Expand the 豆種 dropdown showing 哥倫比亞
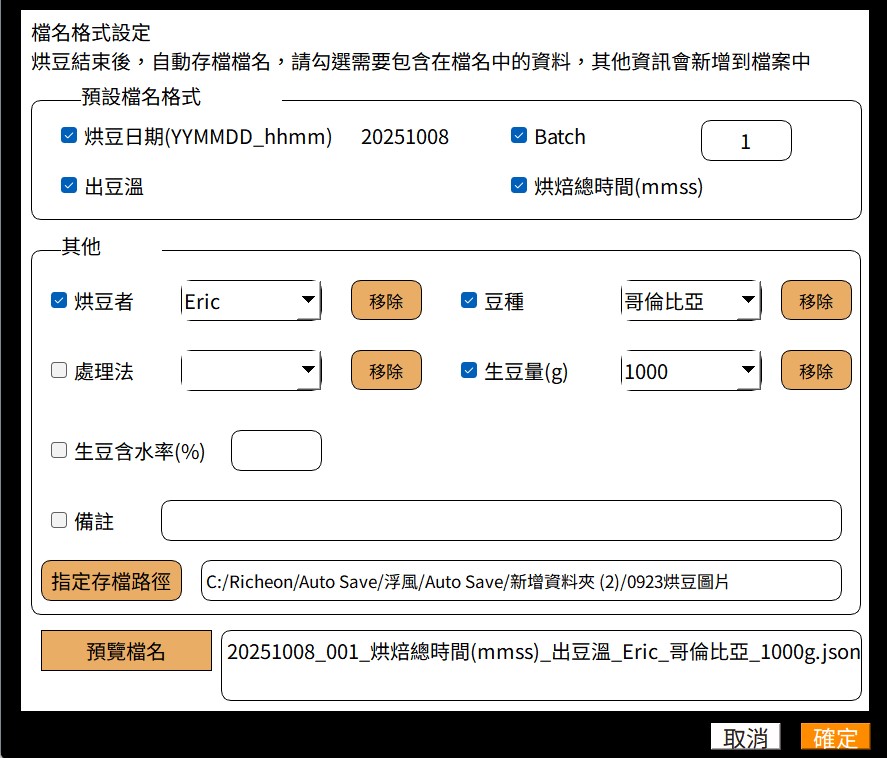Screen dimensions: 887x758 click(x=692, y=299)
